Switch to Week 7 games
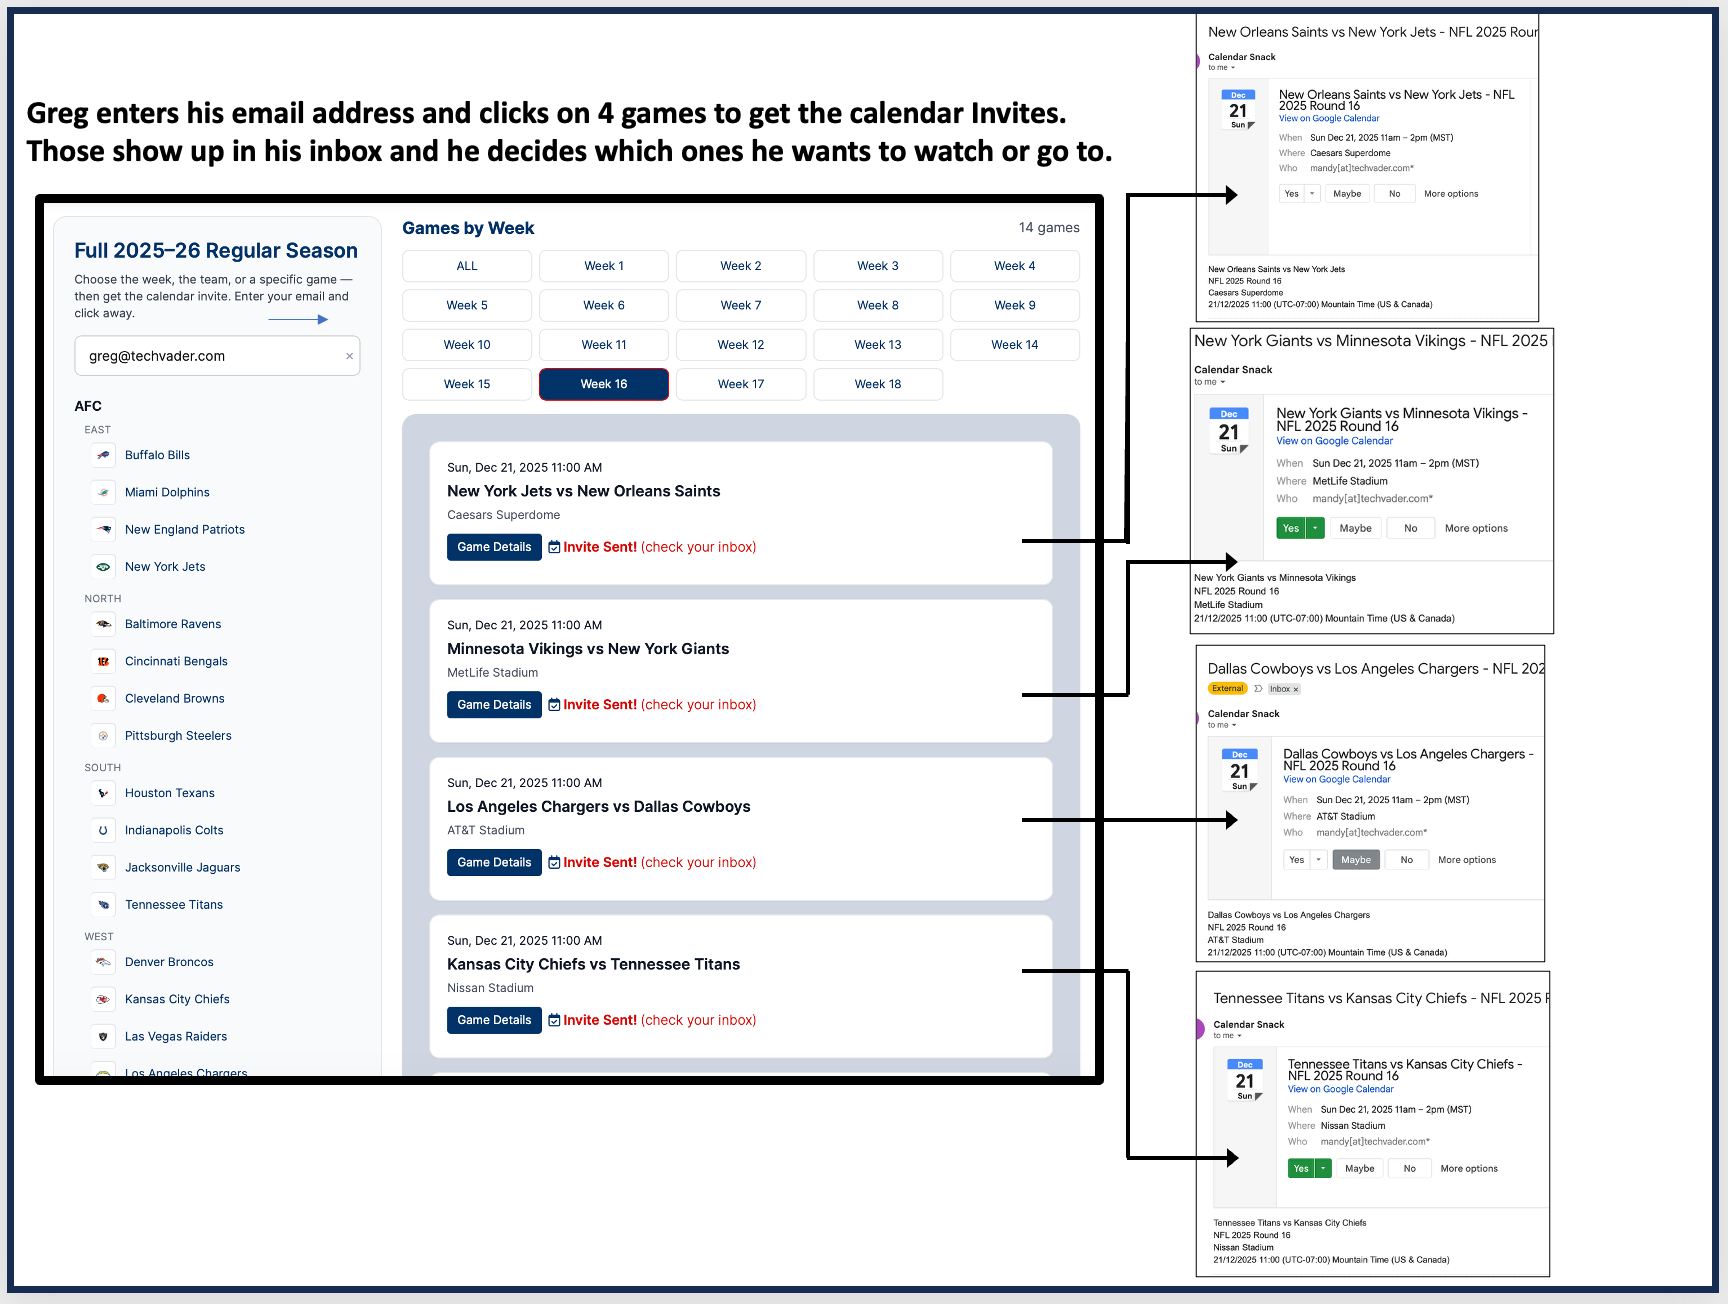The height and width of the screenshot is (1304, 1728). pos(741,305)
